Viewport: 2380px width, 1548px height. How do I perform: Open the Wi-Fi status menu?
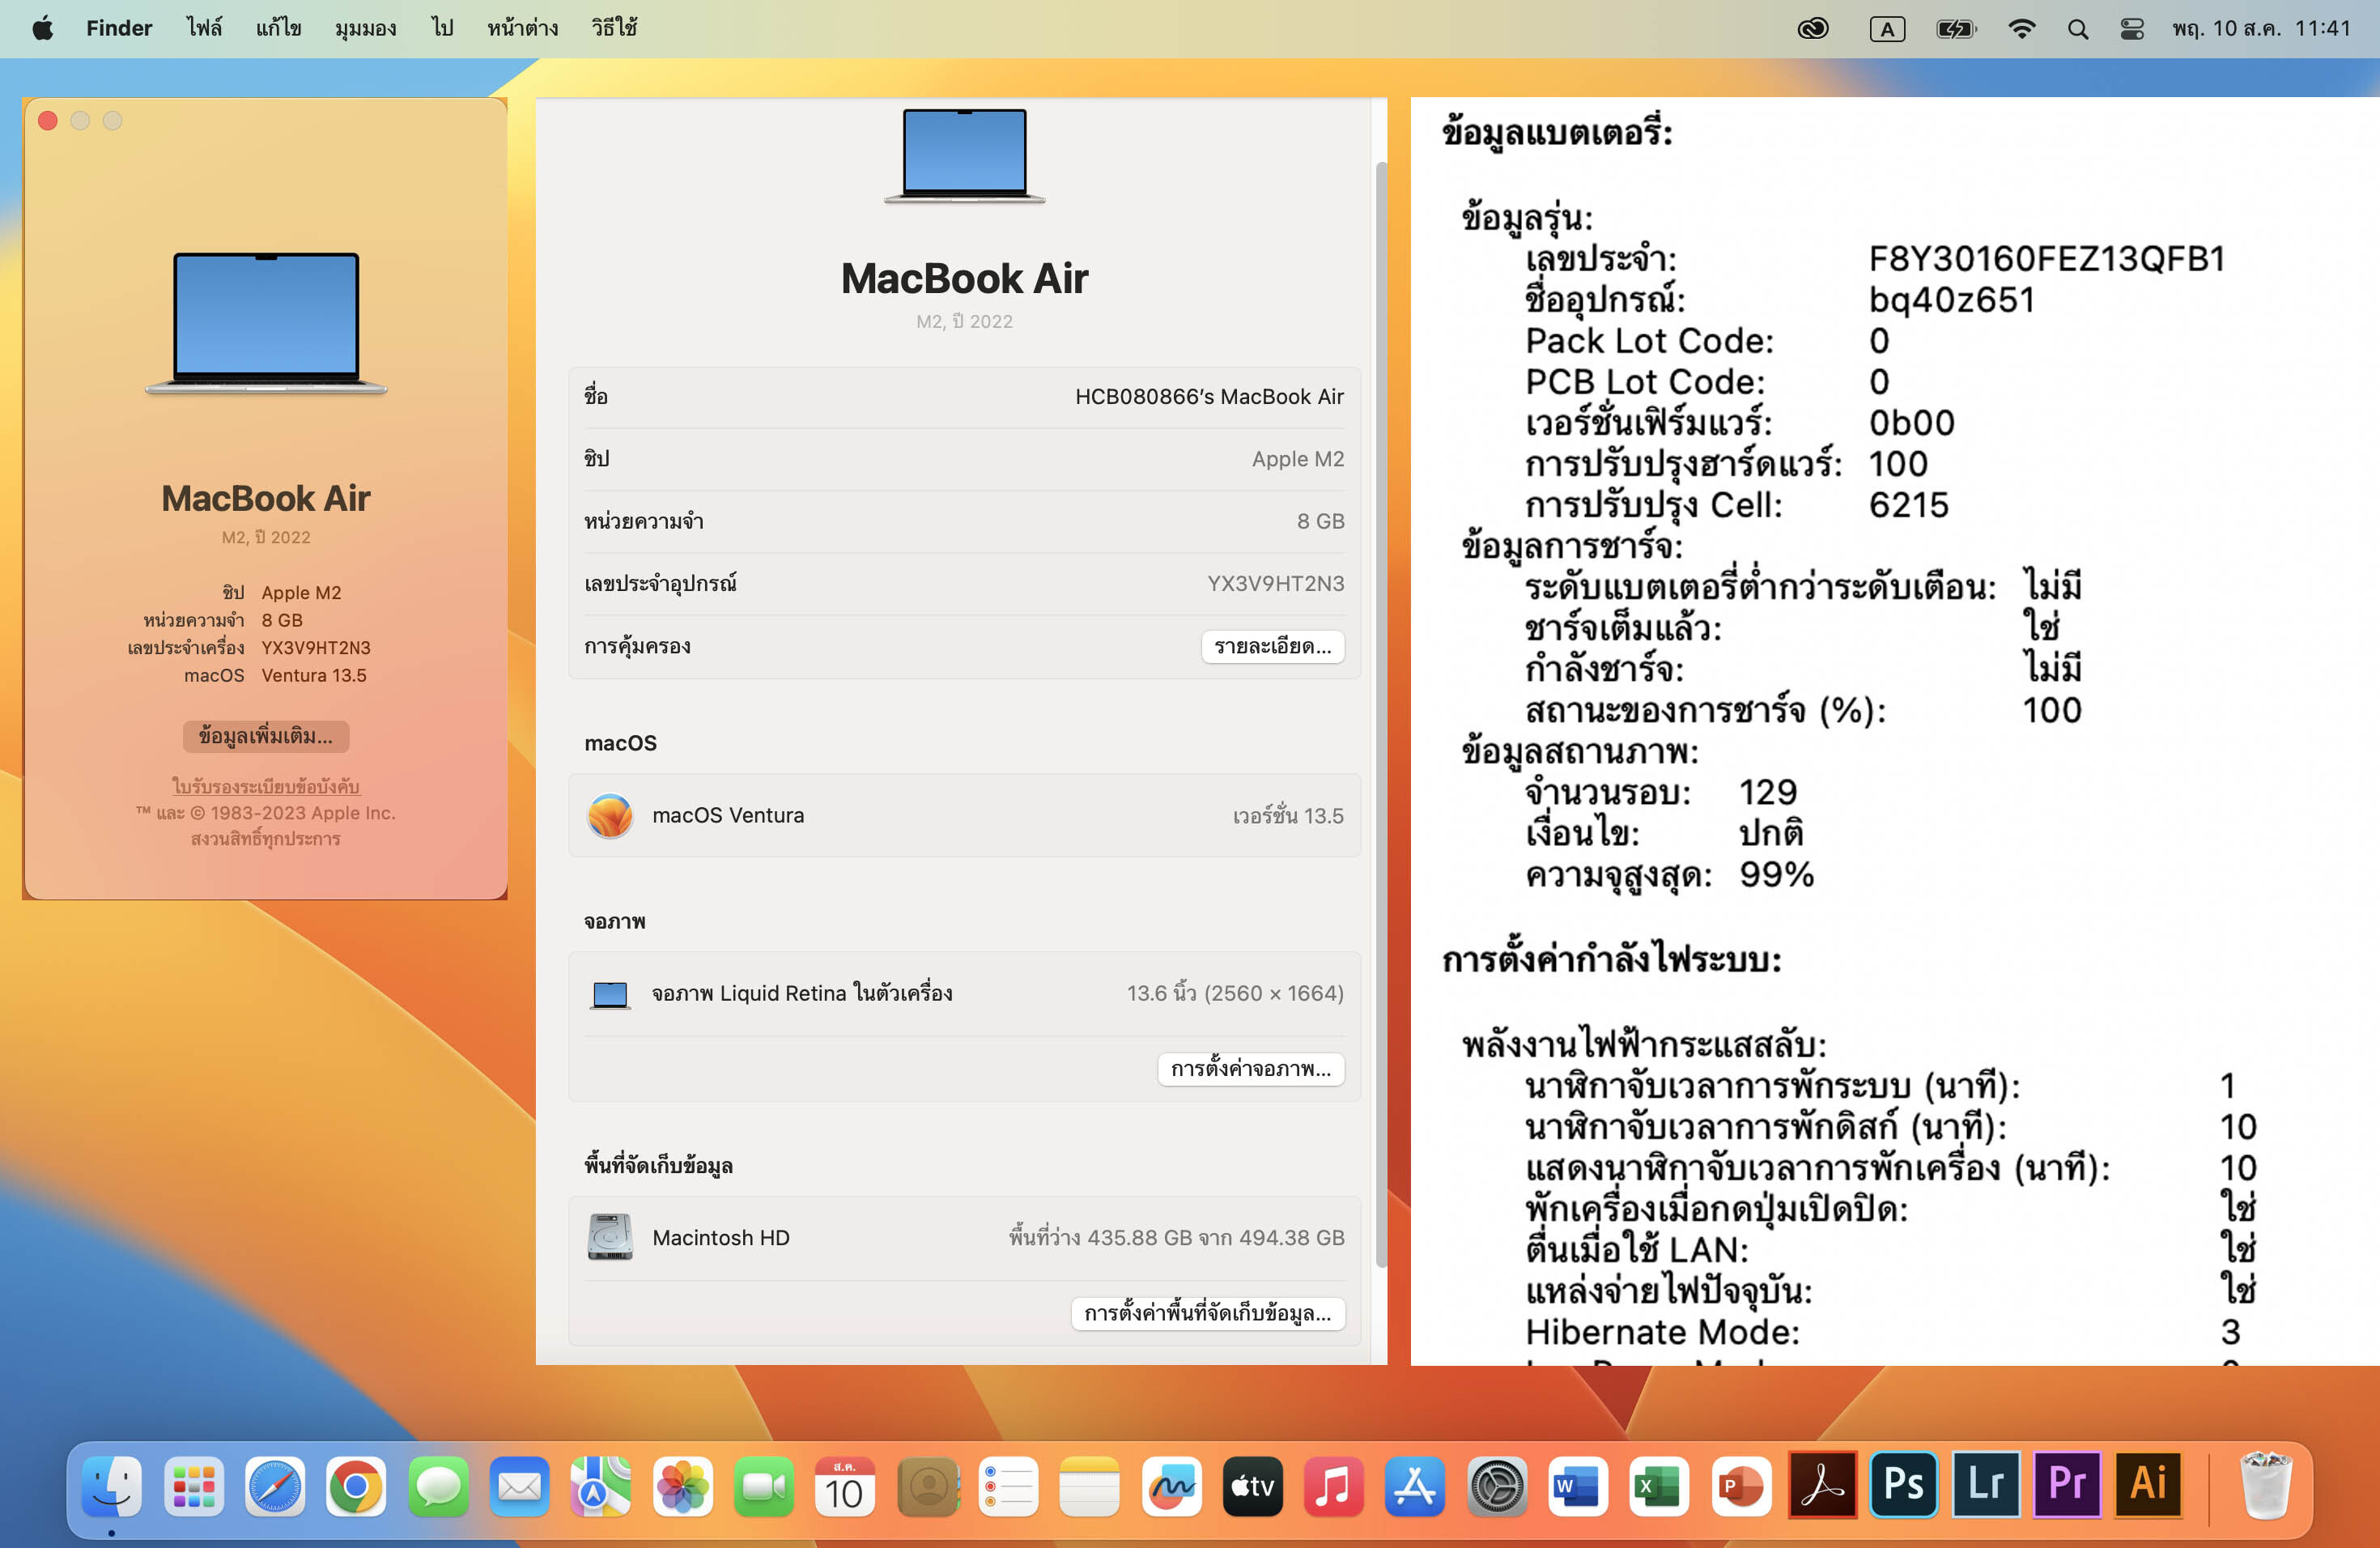click(x=2021, y=29)
